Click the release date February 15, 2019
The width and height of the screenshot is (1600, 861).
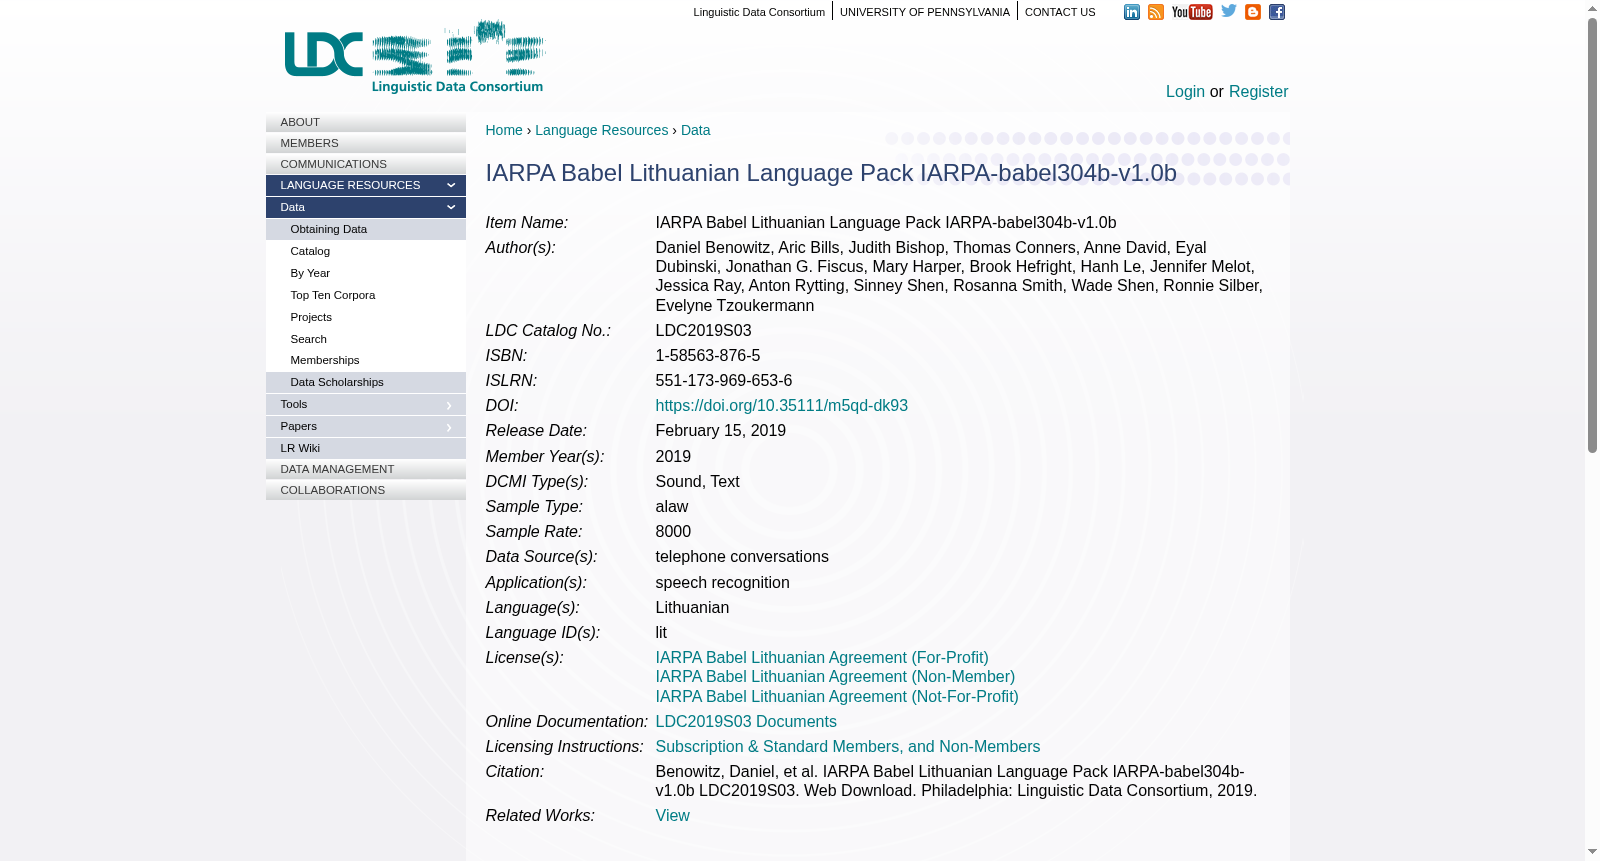point(721,431)
